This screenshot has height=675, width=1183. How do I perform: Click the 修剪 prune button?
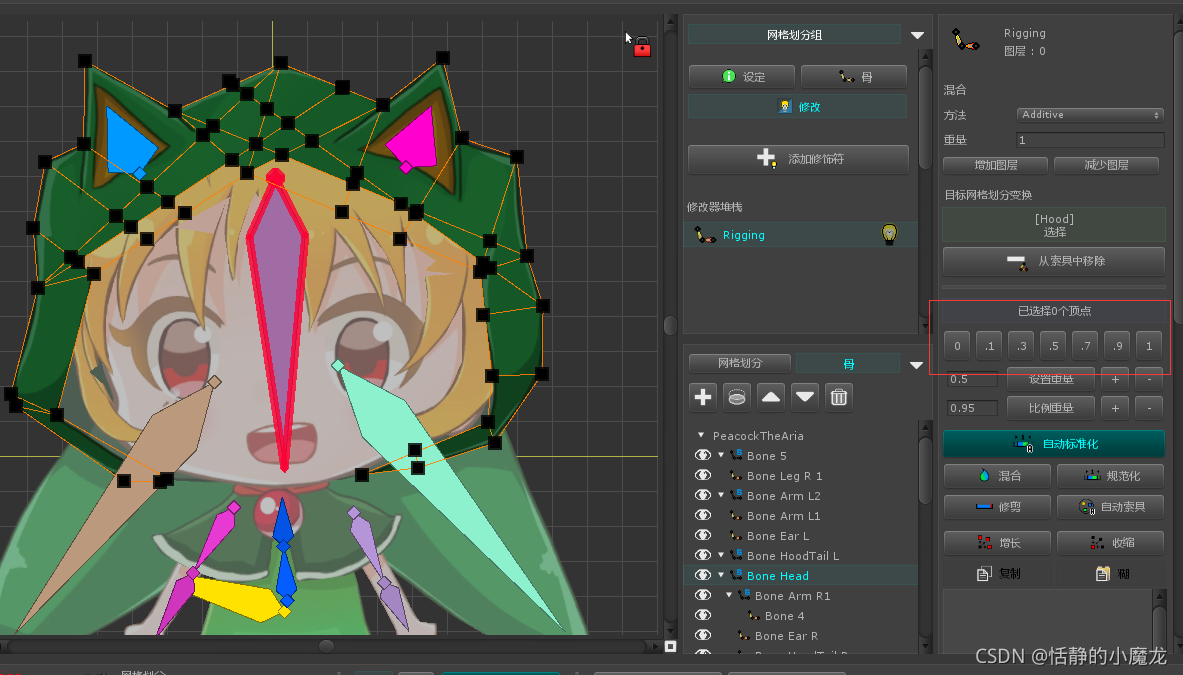(x=997, y=507)
